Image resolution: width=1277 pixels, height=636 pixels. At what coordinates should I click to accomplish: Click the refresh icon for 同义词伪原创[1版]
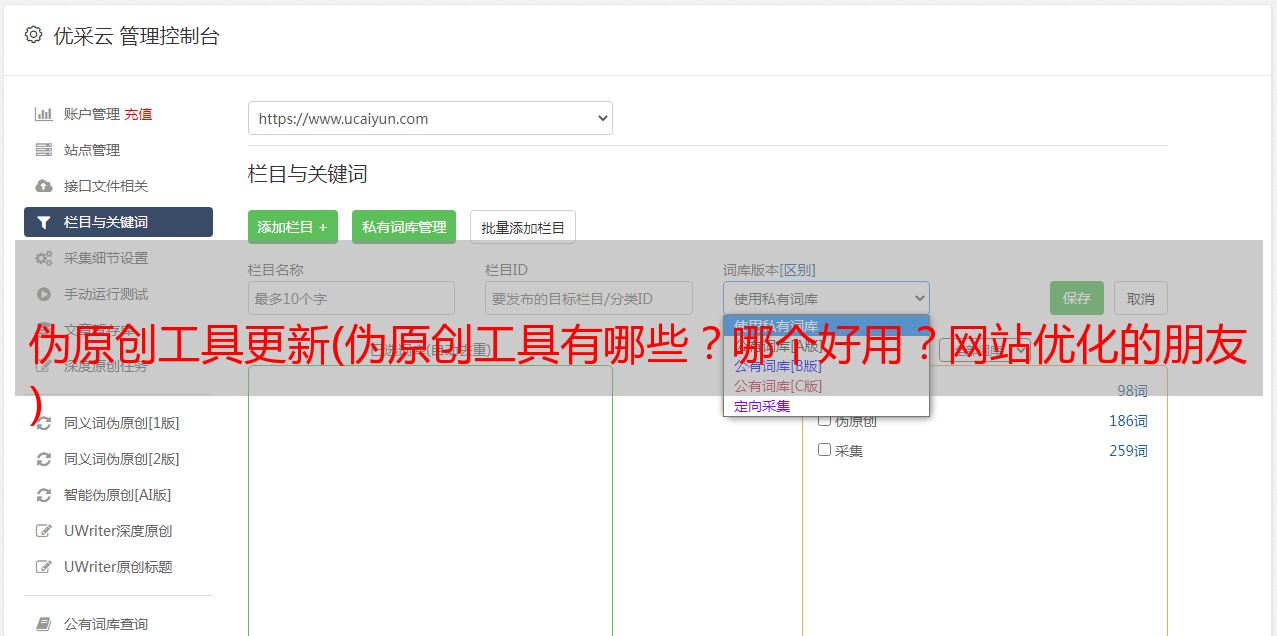(x=44, y=423)
